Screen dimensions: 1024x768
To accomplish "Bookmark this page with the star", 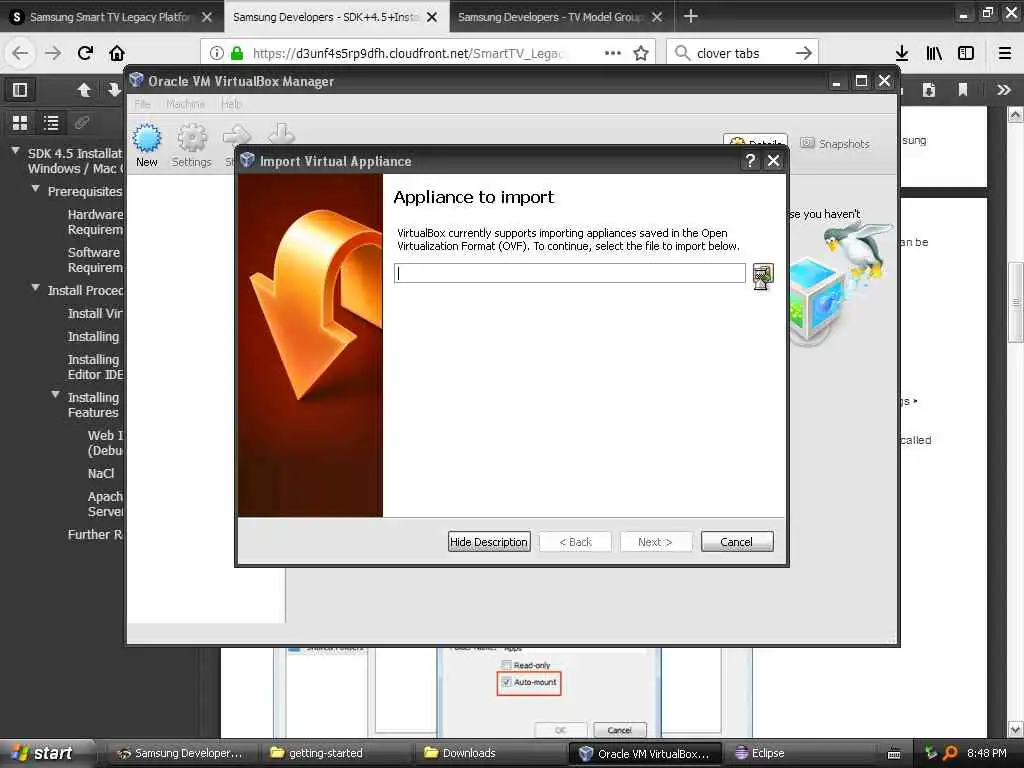I will (641, 53).
